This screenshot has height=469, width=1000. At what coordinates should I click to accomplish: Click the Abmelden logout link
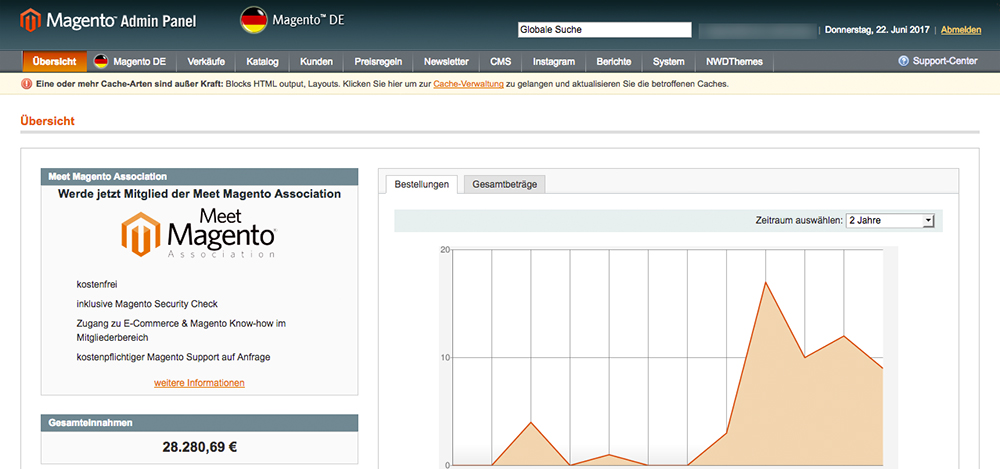(960, 30)
